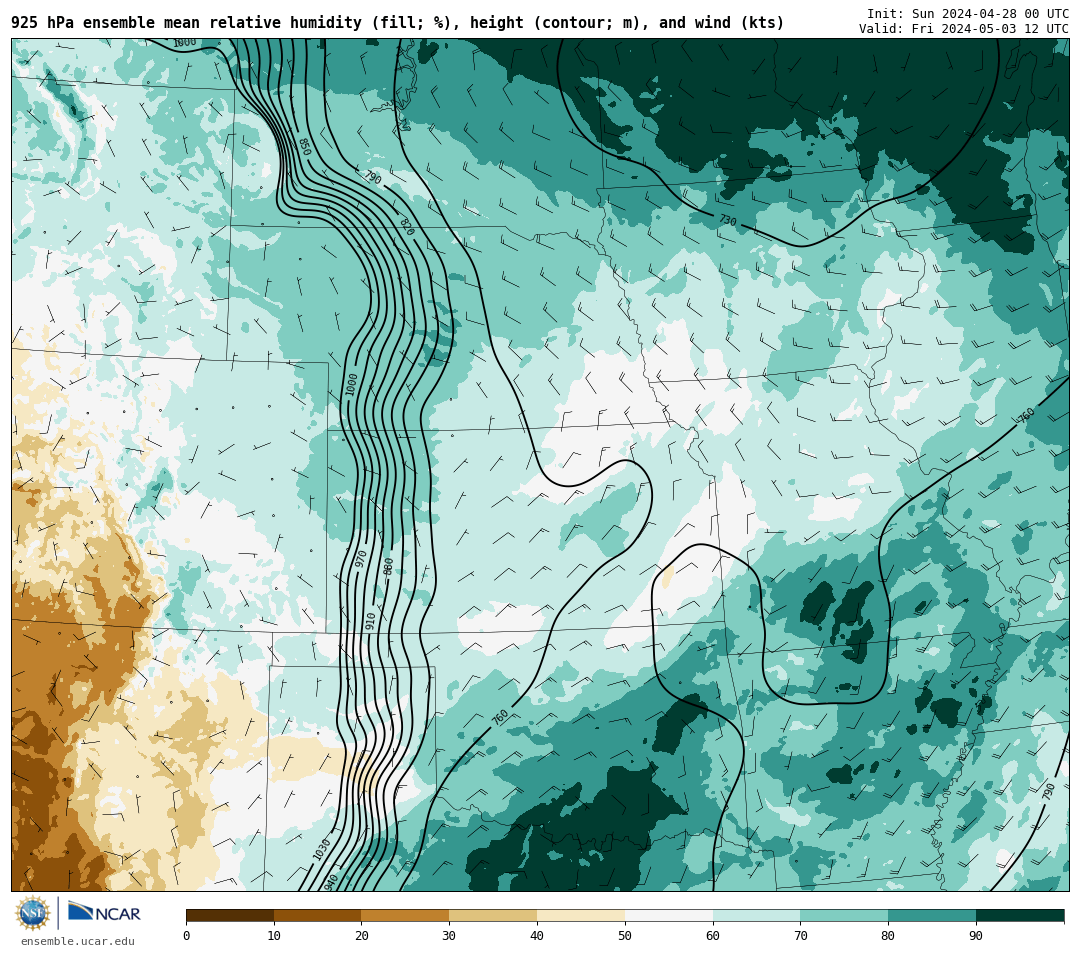Click the colorbar tick label 0
Image resolution: width=1080 pixels, height=954 pixels.
pyautogui.click(x=187, y=935)
